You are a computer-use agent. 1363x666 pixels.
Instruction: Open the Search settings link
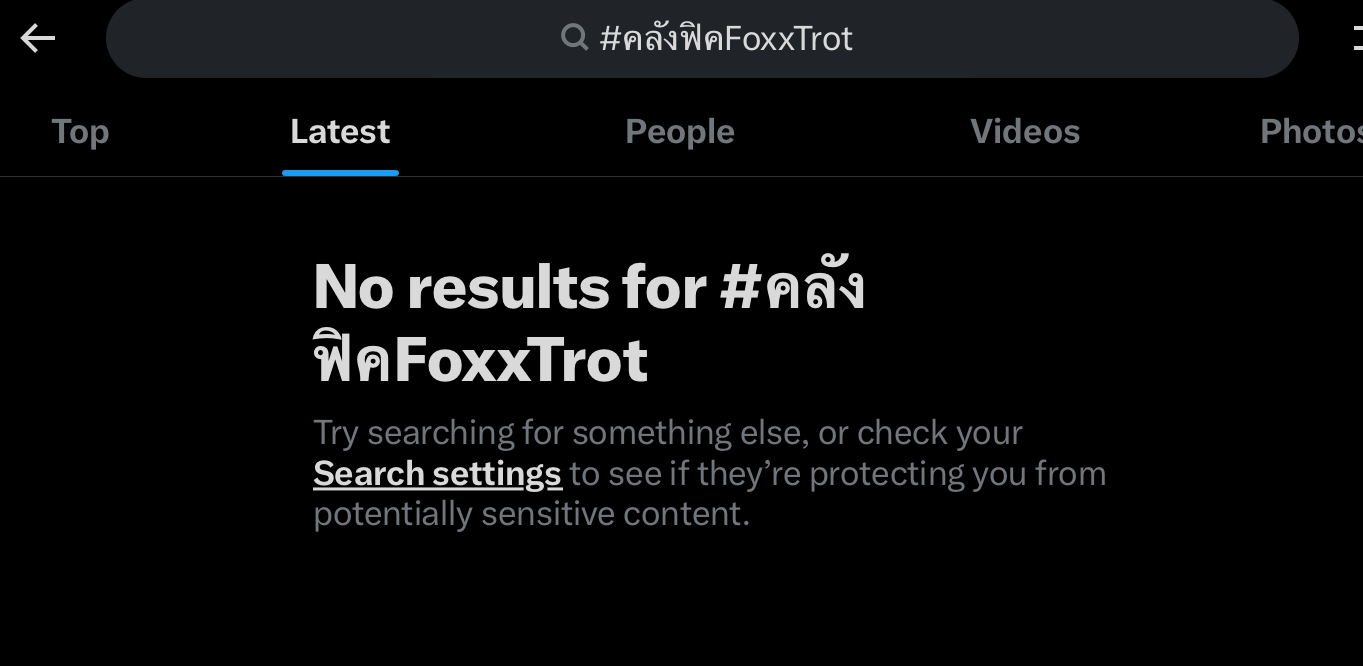click(437, 473)
